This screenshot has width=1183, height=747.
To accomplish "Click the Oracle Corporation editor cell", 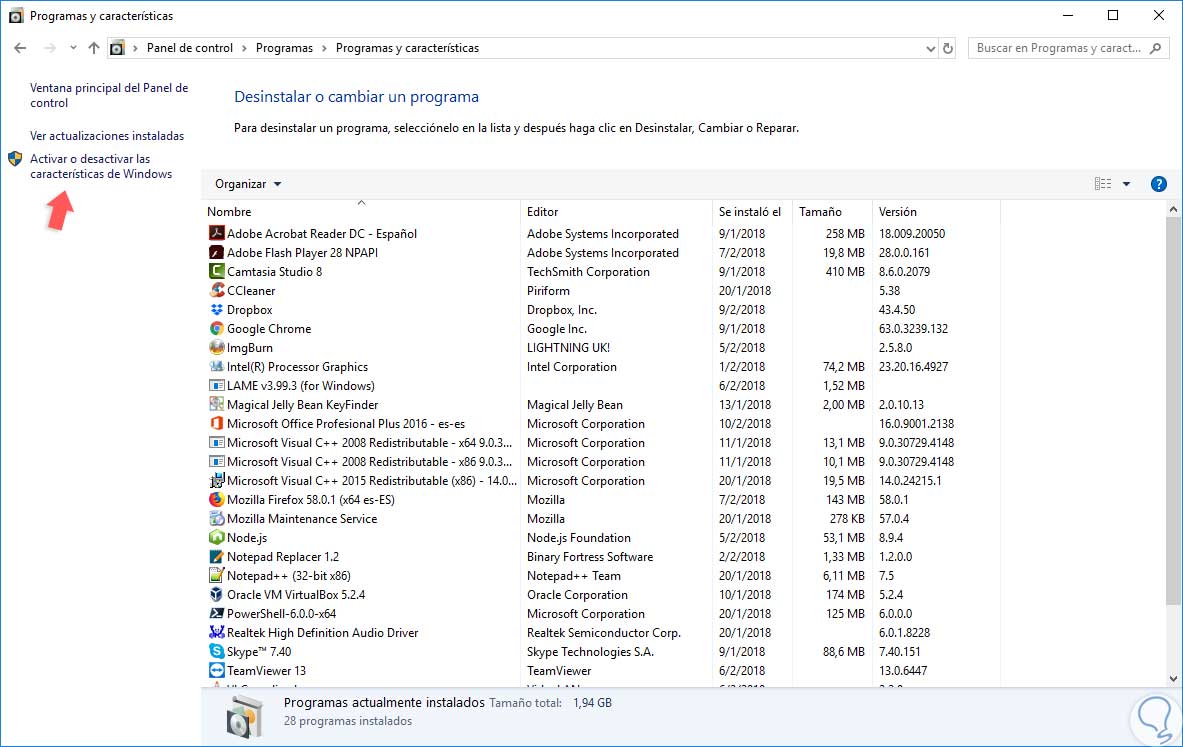I will tap(577, 595).
